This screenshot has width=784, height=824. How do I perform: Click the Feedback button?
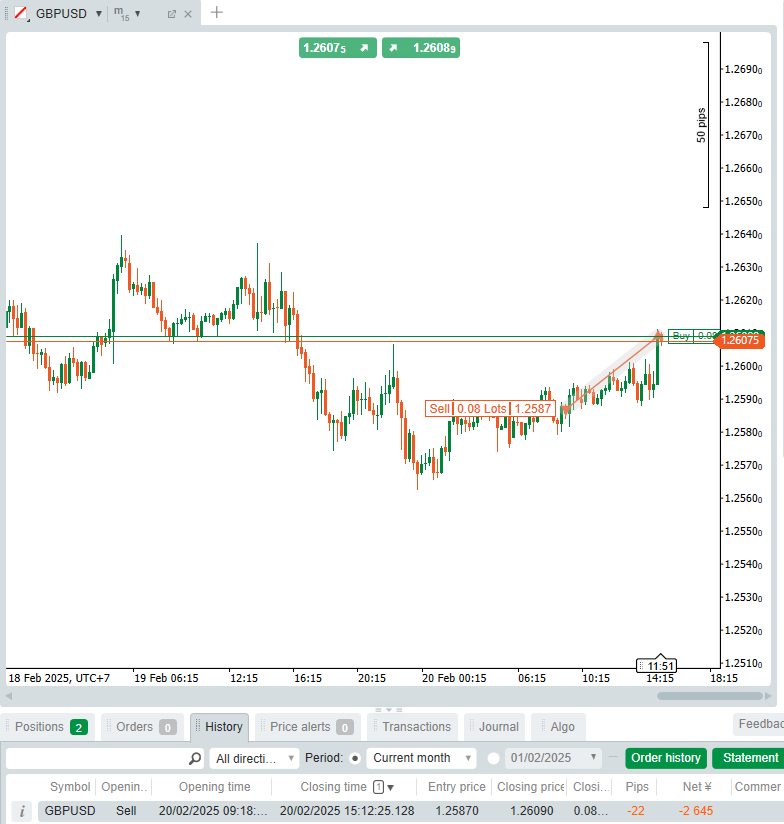coord(759,724)
